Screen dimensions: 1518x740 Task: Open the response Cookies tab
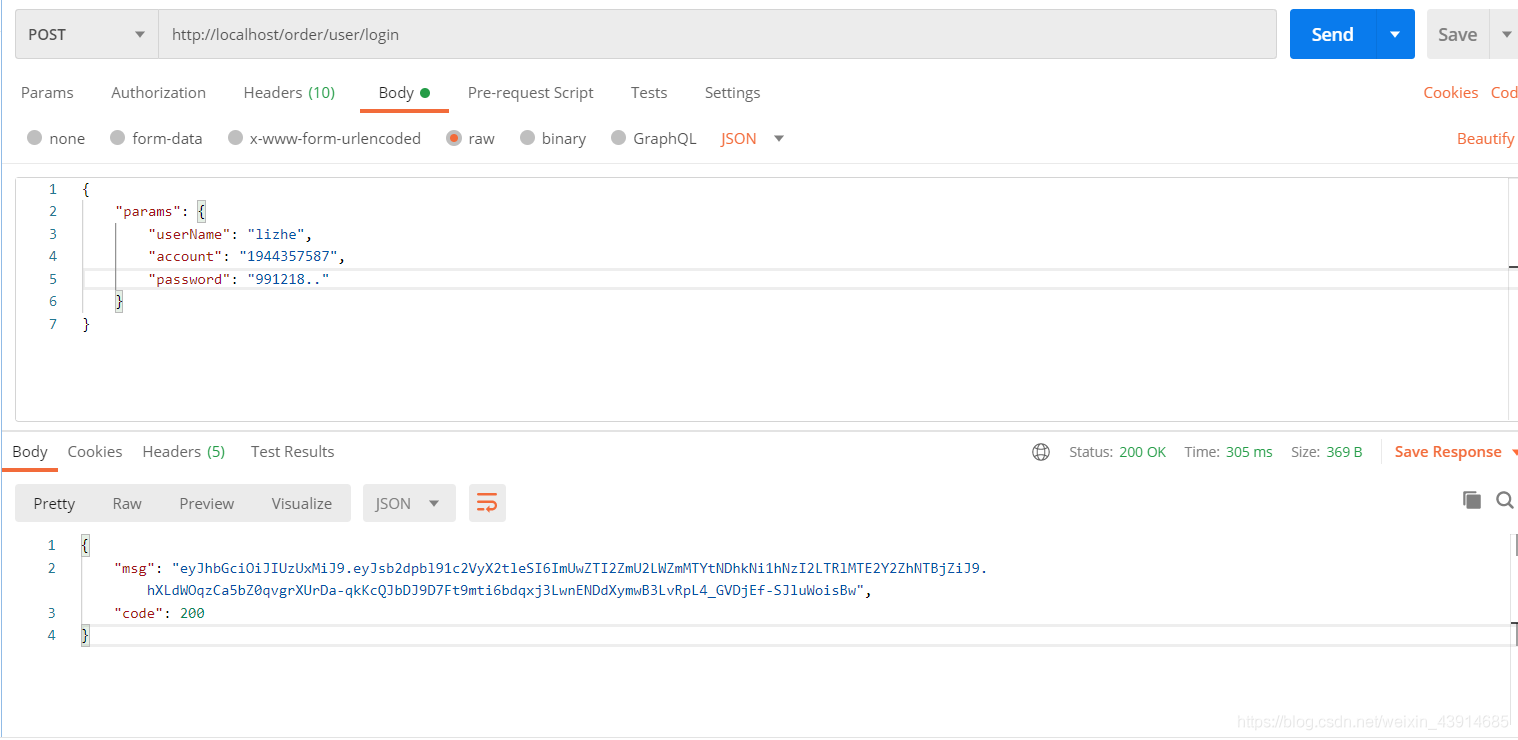point(95,451)
